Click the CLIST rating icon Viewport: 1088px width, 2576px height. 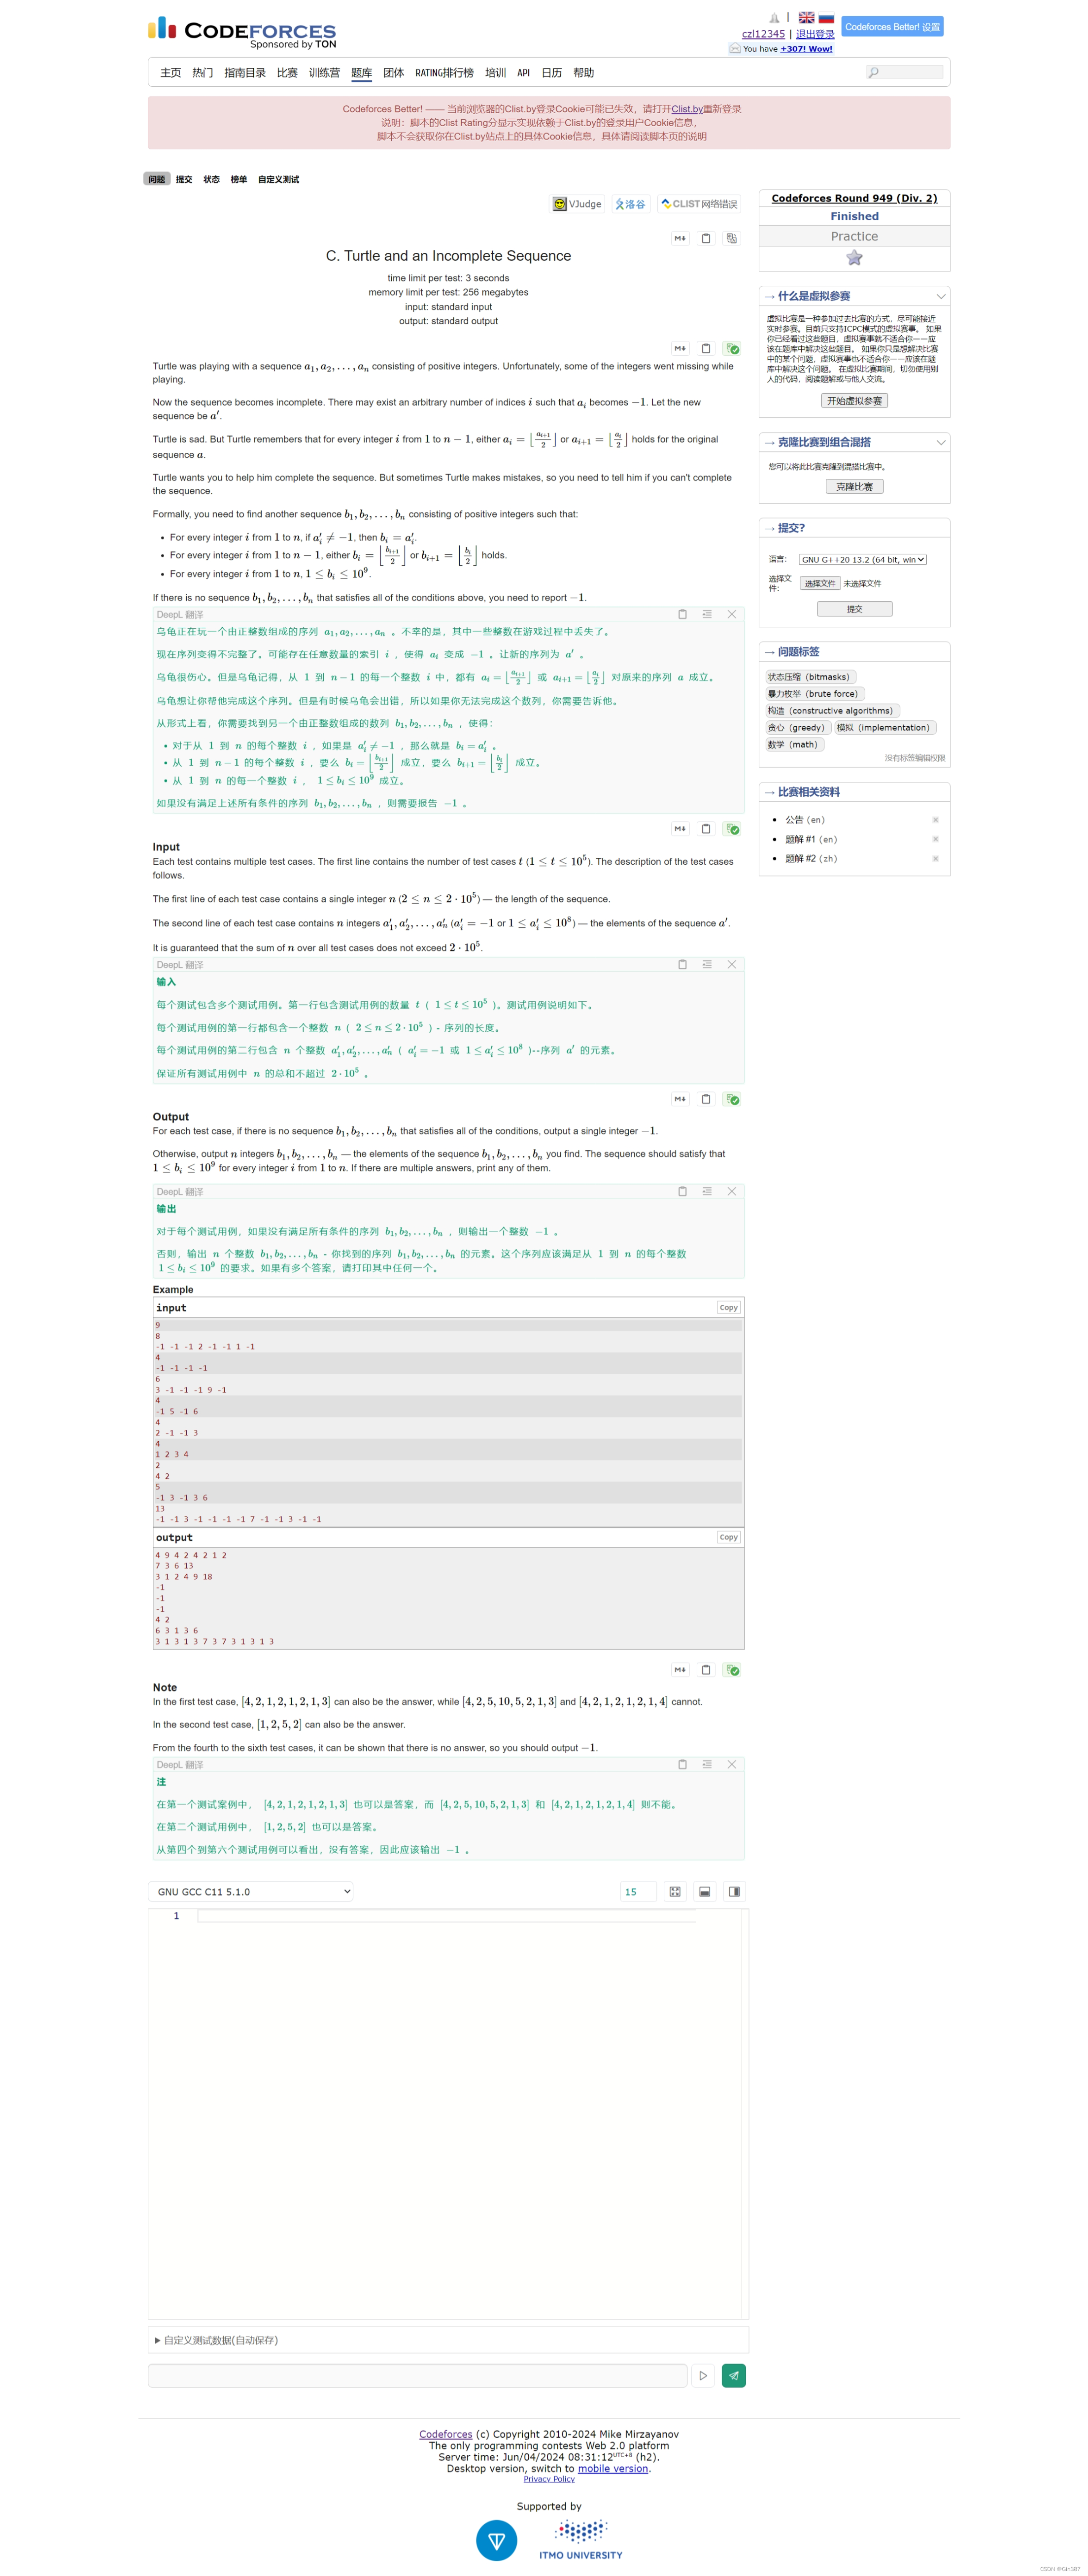(x=667, y=204)
